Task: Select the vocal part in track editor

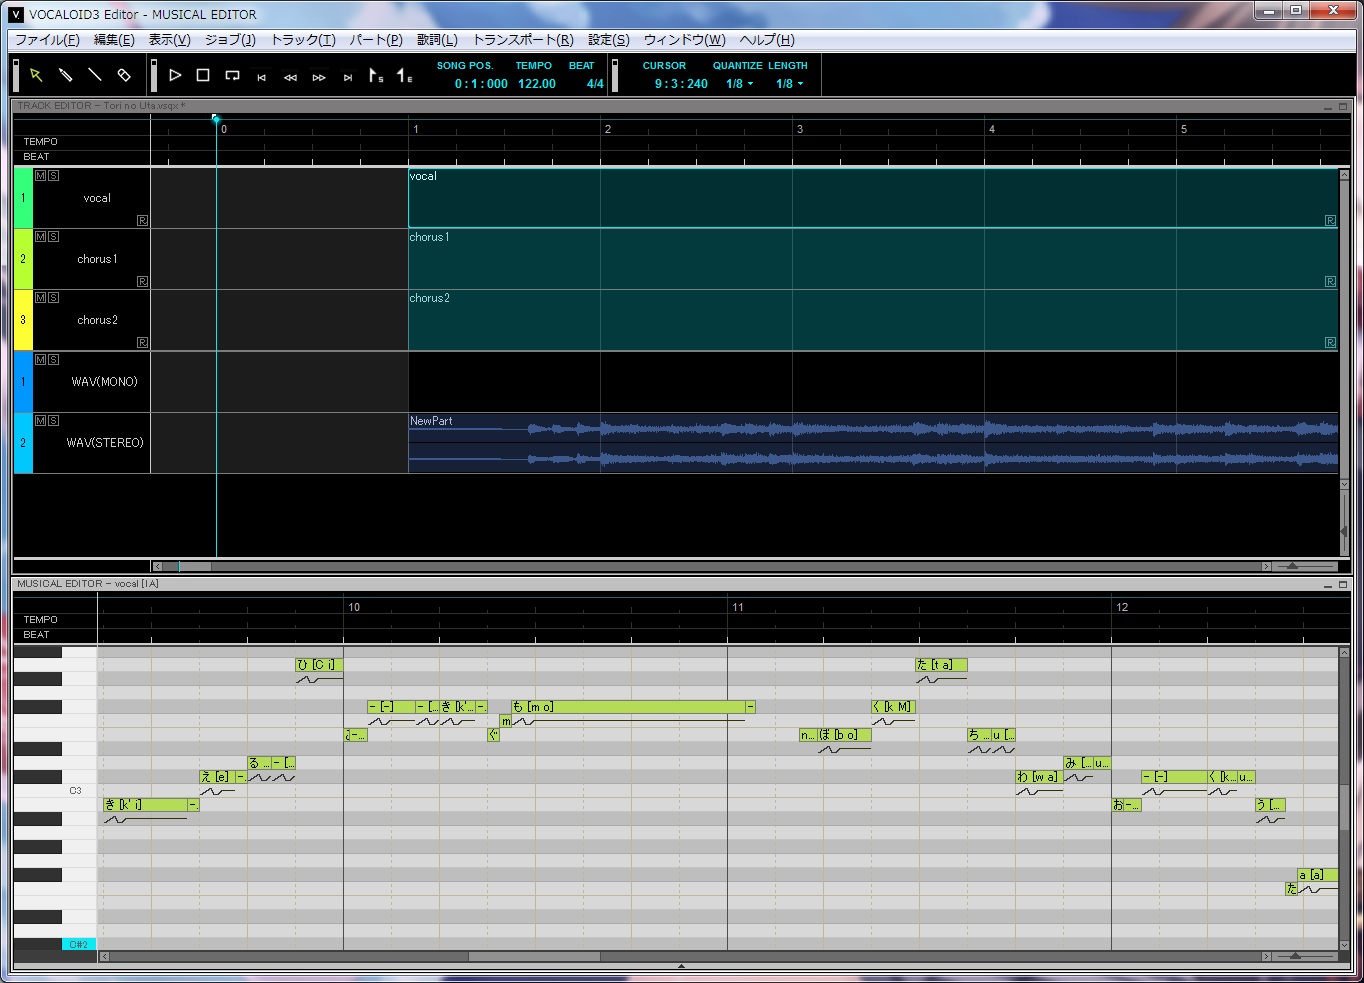Action: click(873, 198)
